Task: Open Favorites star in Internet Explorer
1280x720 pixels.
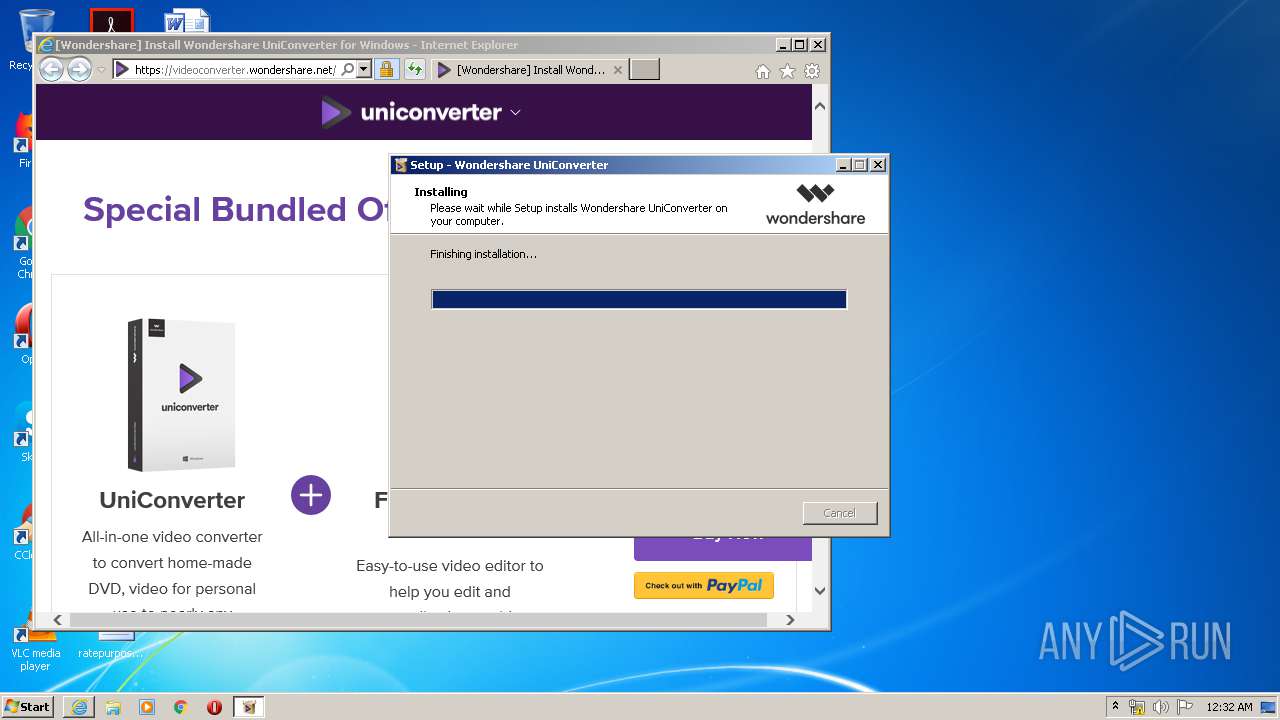Action: [787, 71]
